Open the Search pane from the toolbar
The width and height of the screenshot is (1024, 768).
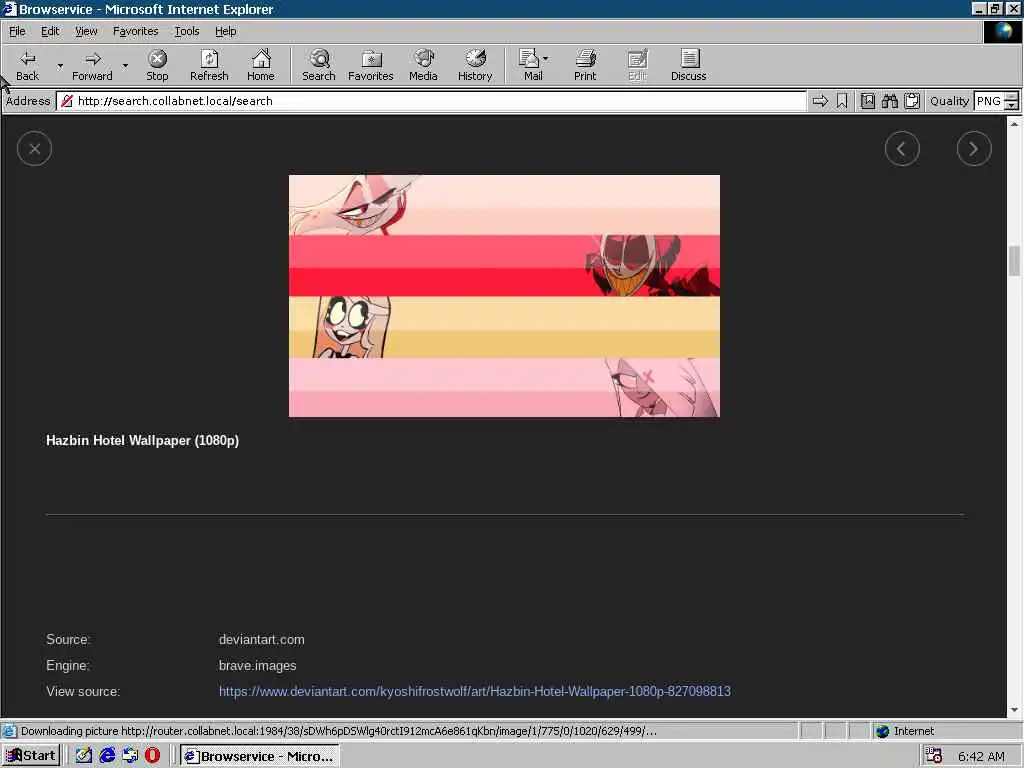tap(319, 65)
